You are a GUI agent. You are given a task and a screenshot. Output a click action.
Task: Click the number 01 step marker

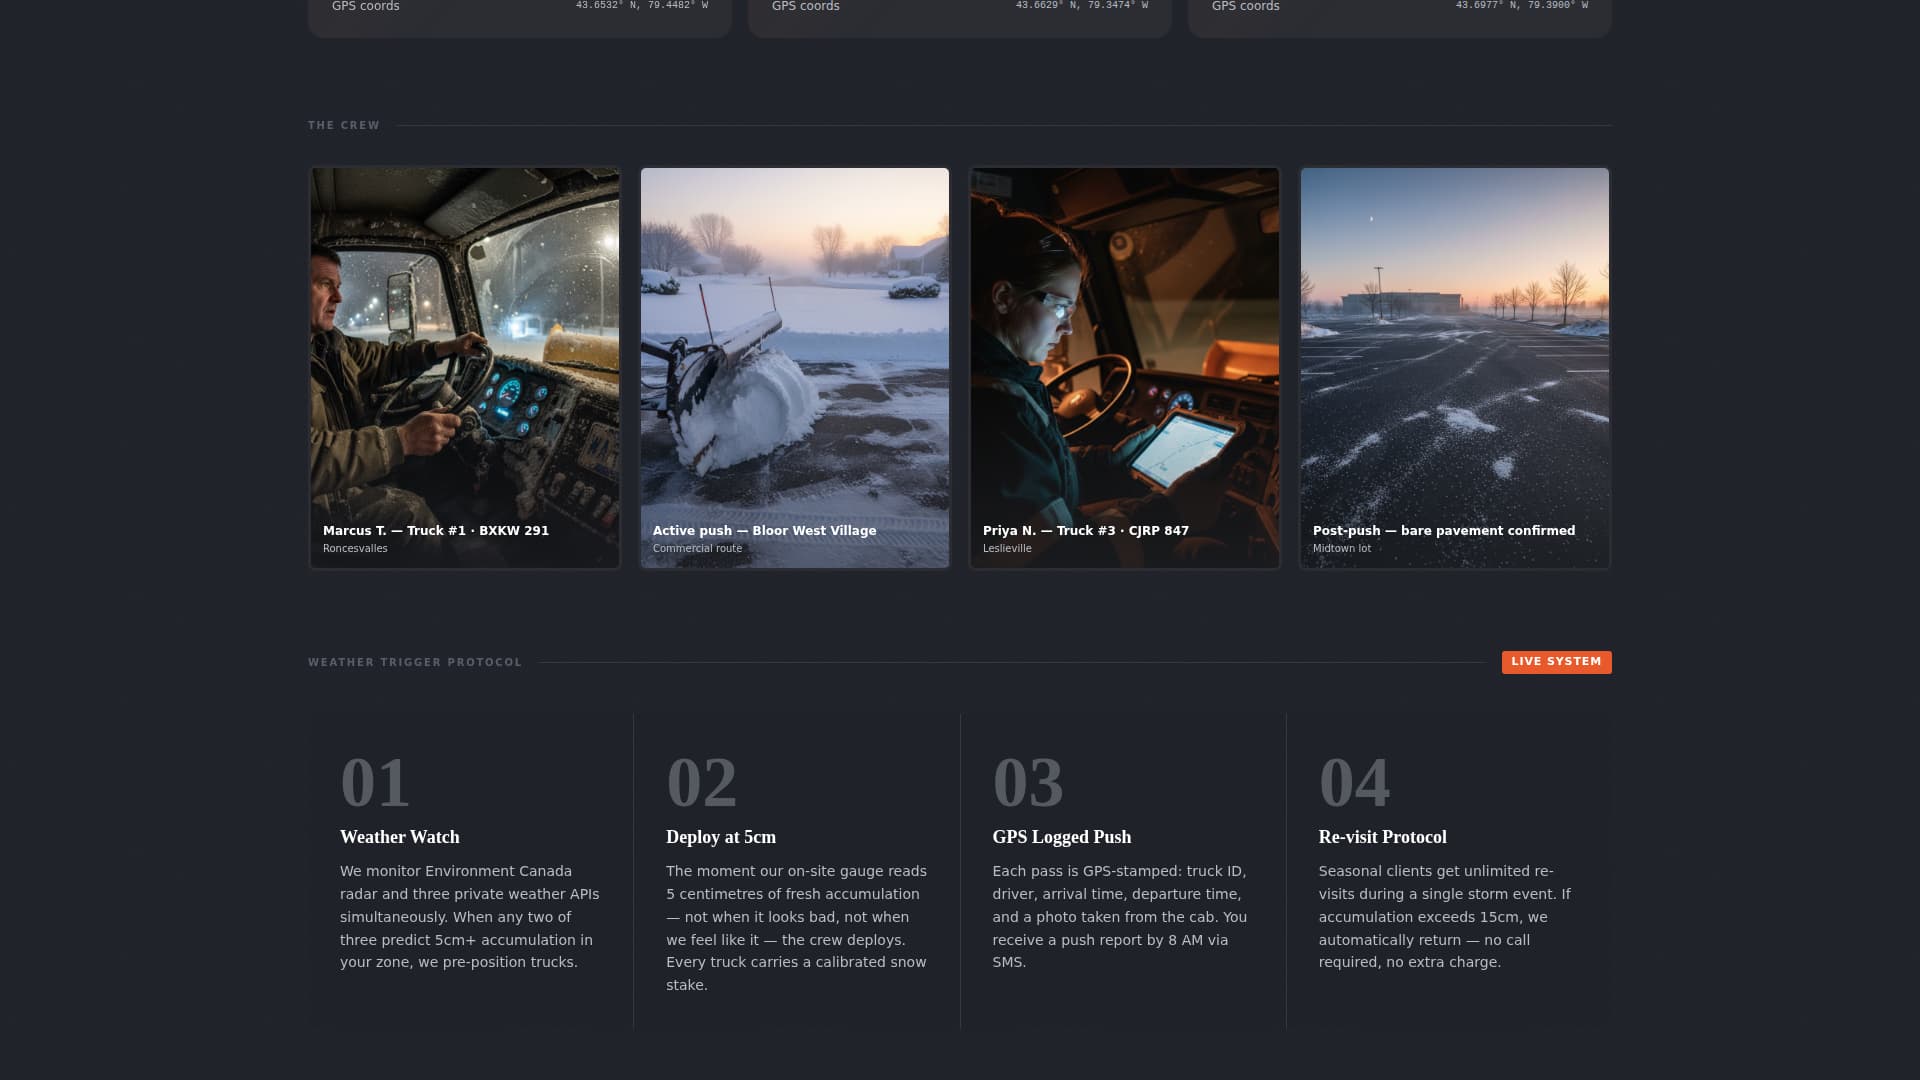(375, 783)
